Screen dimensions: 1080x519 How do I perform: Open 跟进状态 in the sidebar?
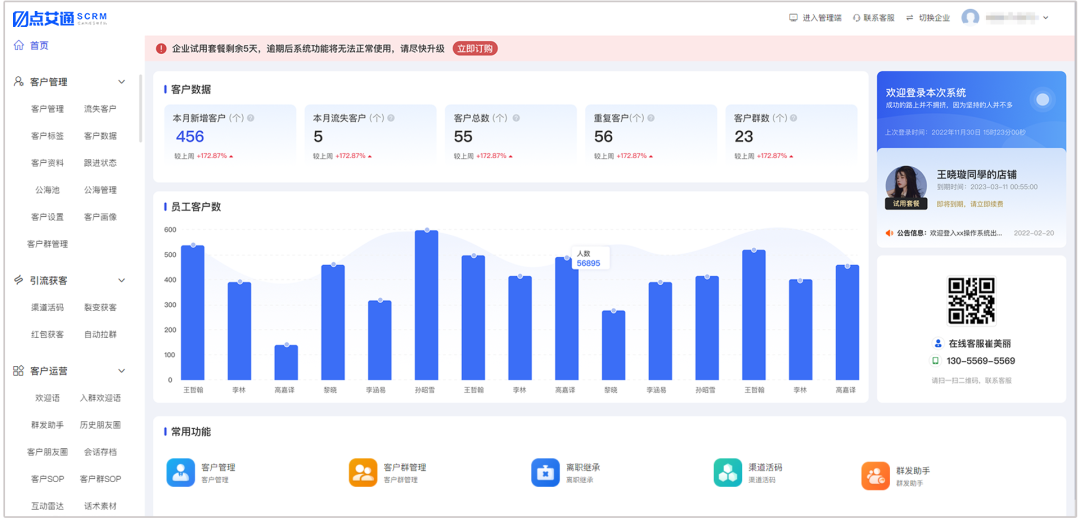tap(101, 163)
